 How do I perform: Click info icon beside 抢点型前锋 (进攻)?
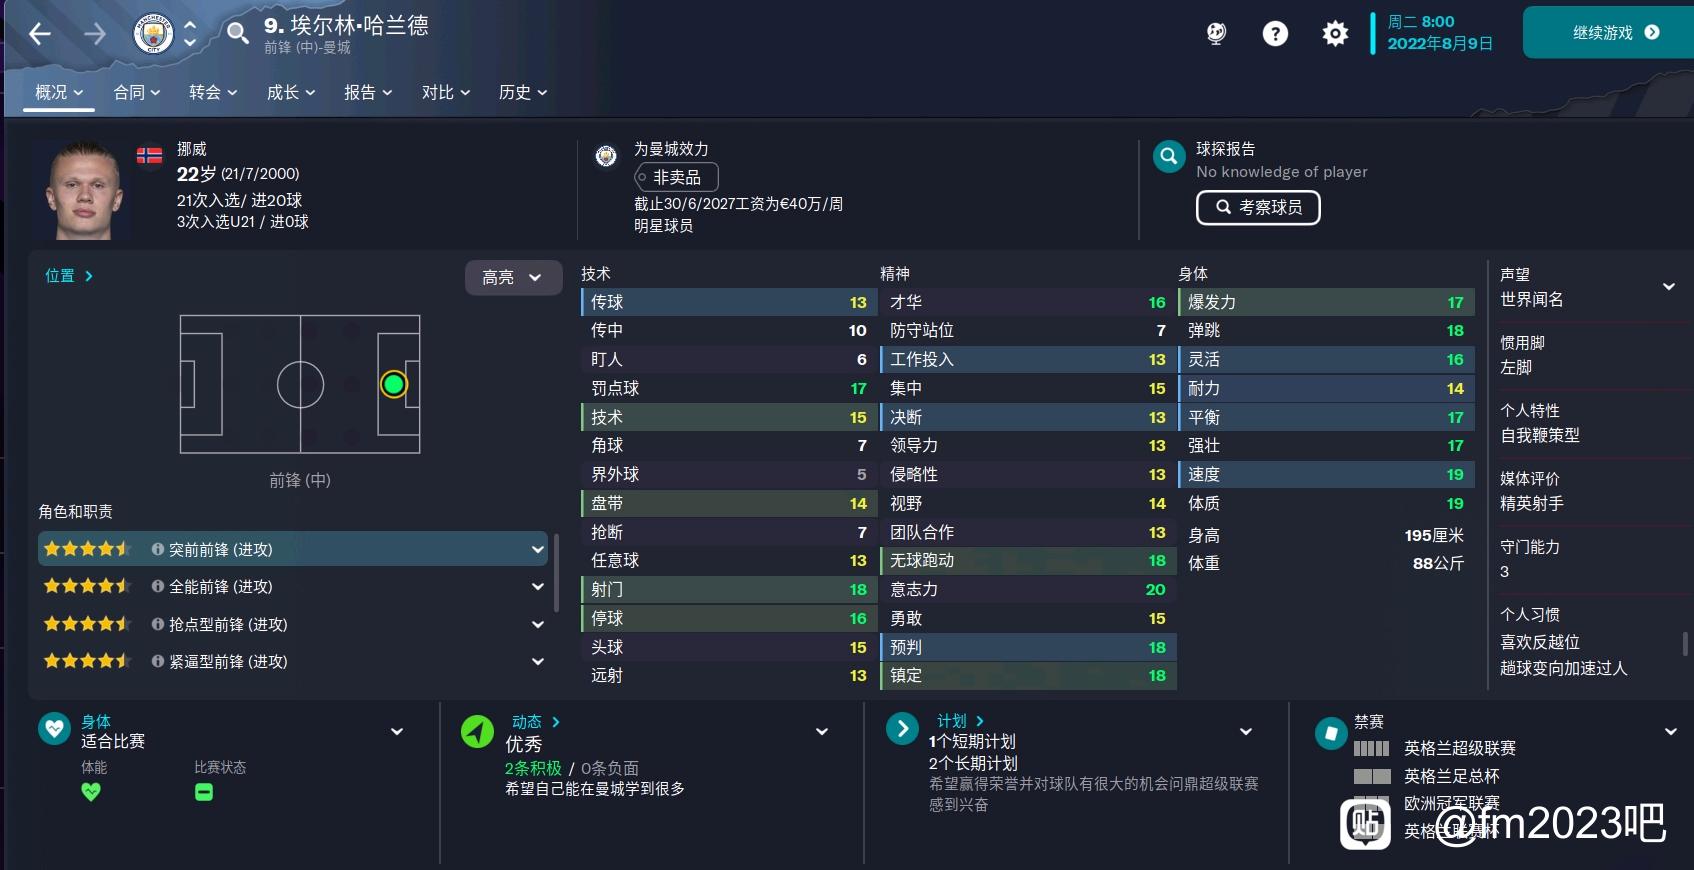click(157, 624)
